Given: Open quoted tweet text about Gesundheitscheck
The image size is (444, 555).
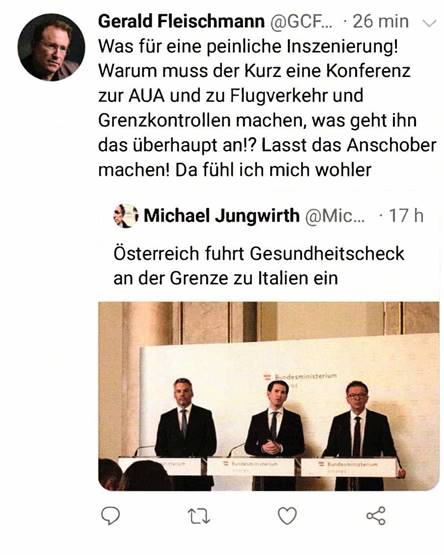Looking at the screenshot, I should (x=259, y=266).
